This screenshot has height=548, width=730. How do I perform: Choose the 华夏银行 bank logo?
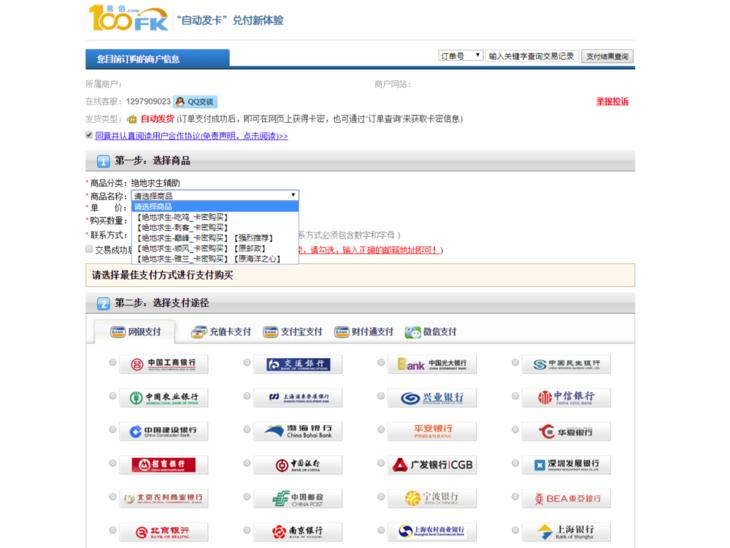coord(566,431)
